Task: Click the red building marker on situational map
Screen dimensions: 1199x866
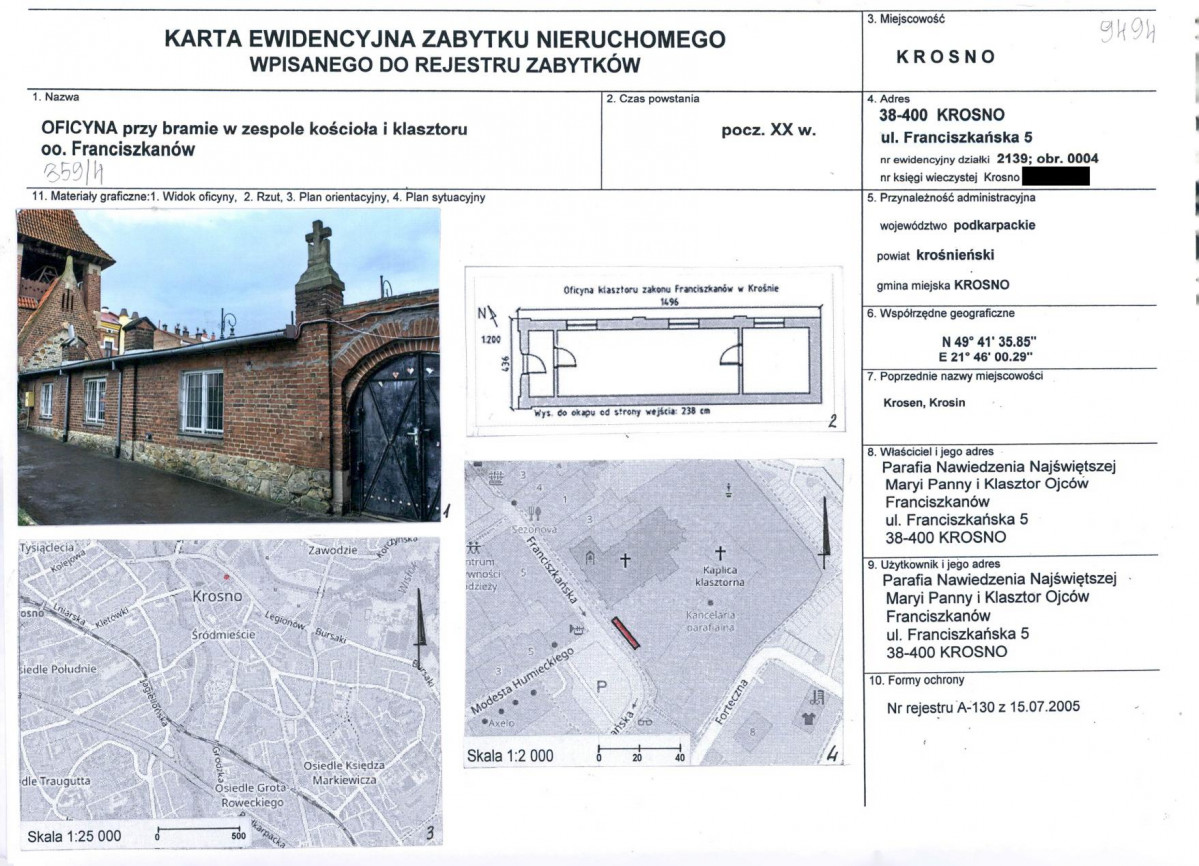Action: click(625, 633)
